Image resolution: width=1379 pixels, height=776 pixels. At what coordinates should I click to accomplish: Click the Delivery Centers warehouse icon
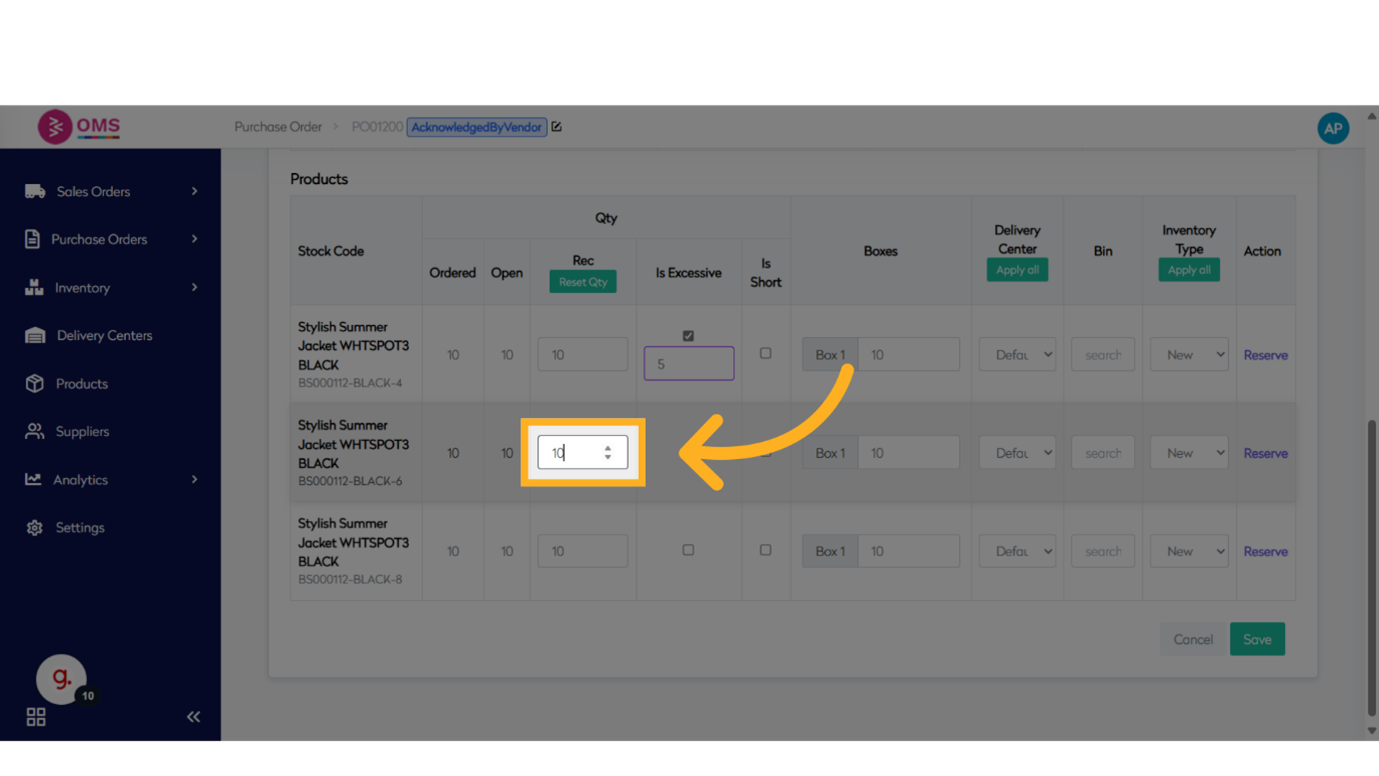(x=35, y=336)
